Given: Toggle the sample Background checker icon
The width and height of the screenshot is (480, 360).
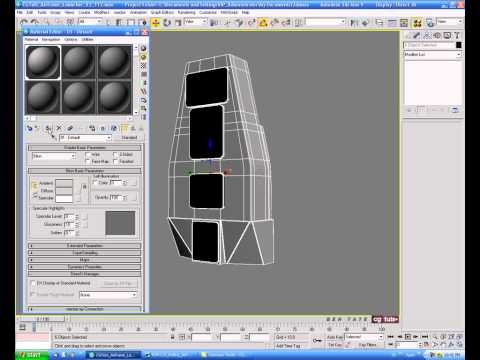Looking at the screenshot, I should click(143, 66).
